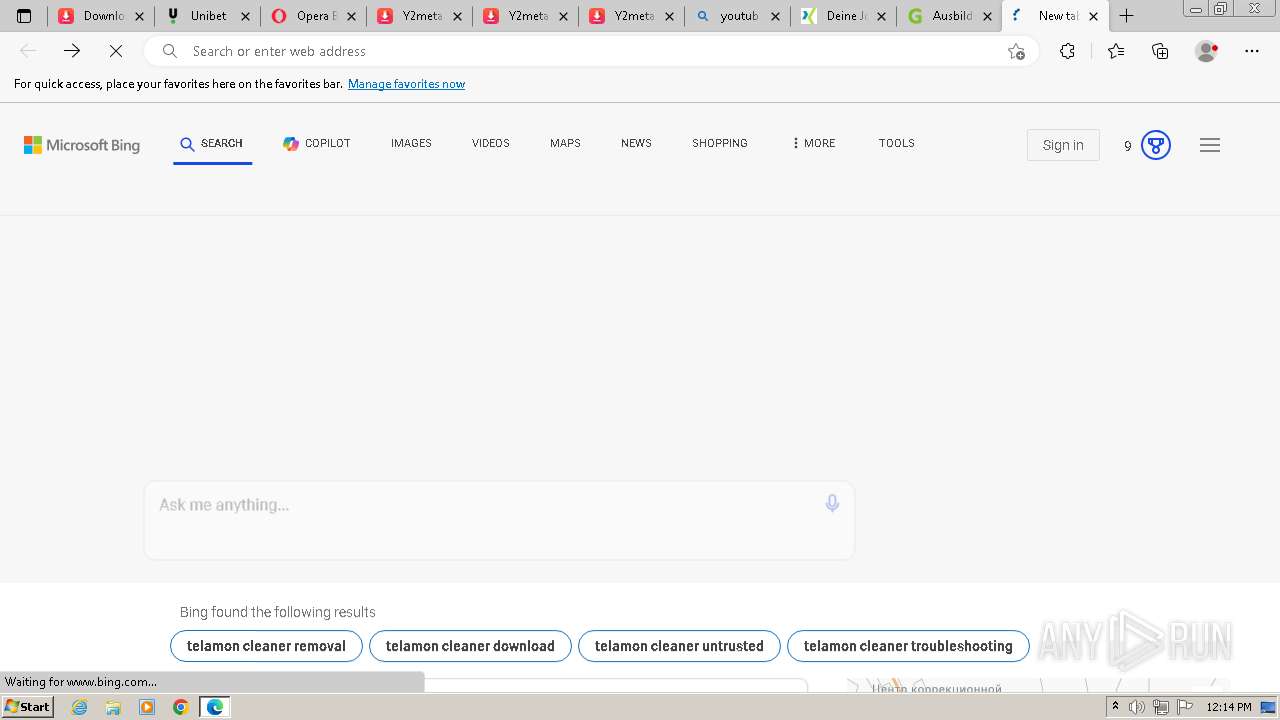1280x720 pixels.
Task: Click the forward navigation arrow
Action: click(x=72, y=51)
